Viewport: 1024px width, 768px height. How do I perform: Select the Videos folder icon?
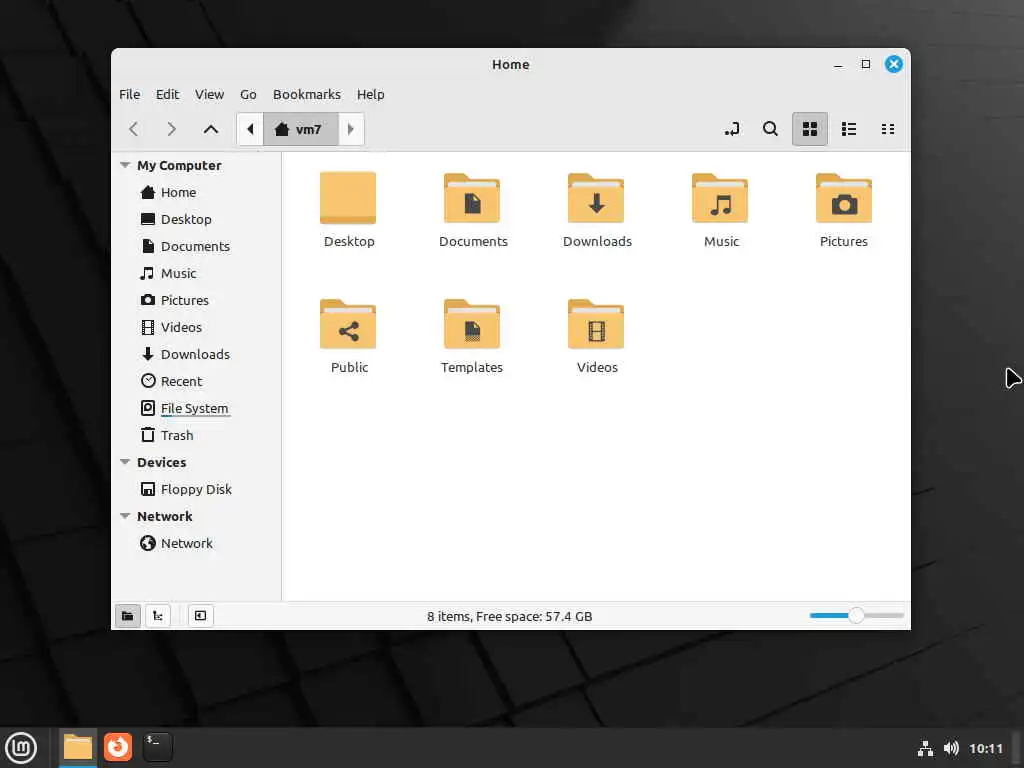click(x=596, y=325)
